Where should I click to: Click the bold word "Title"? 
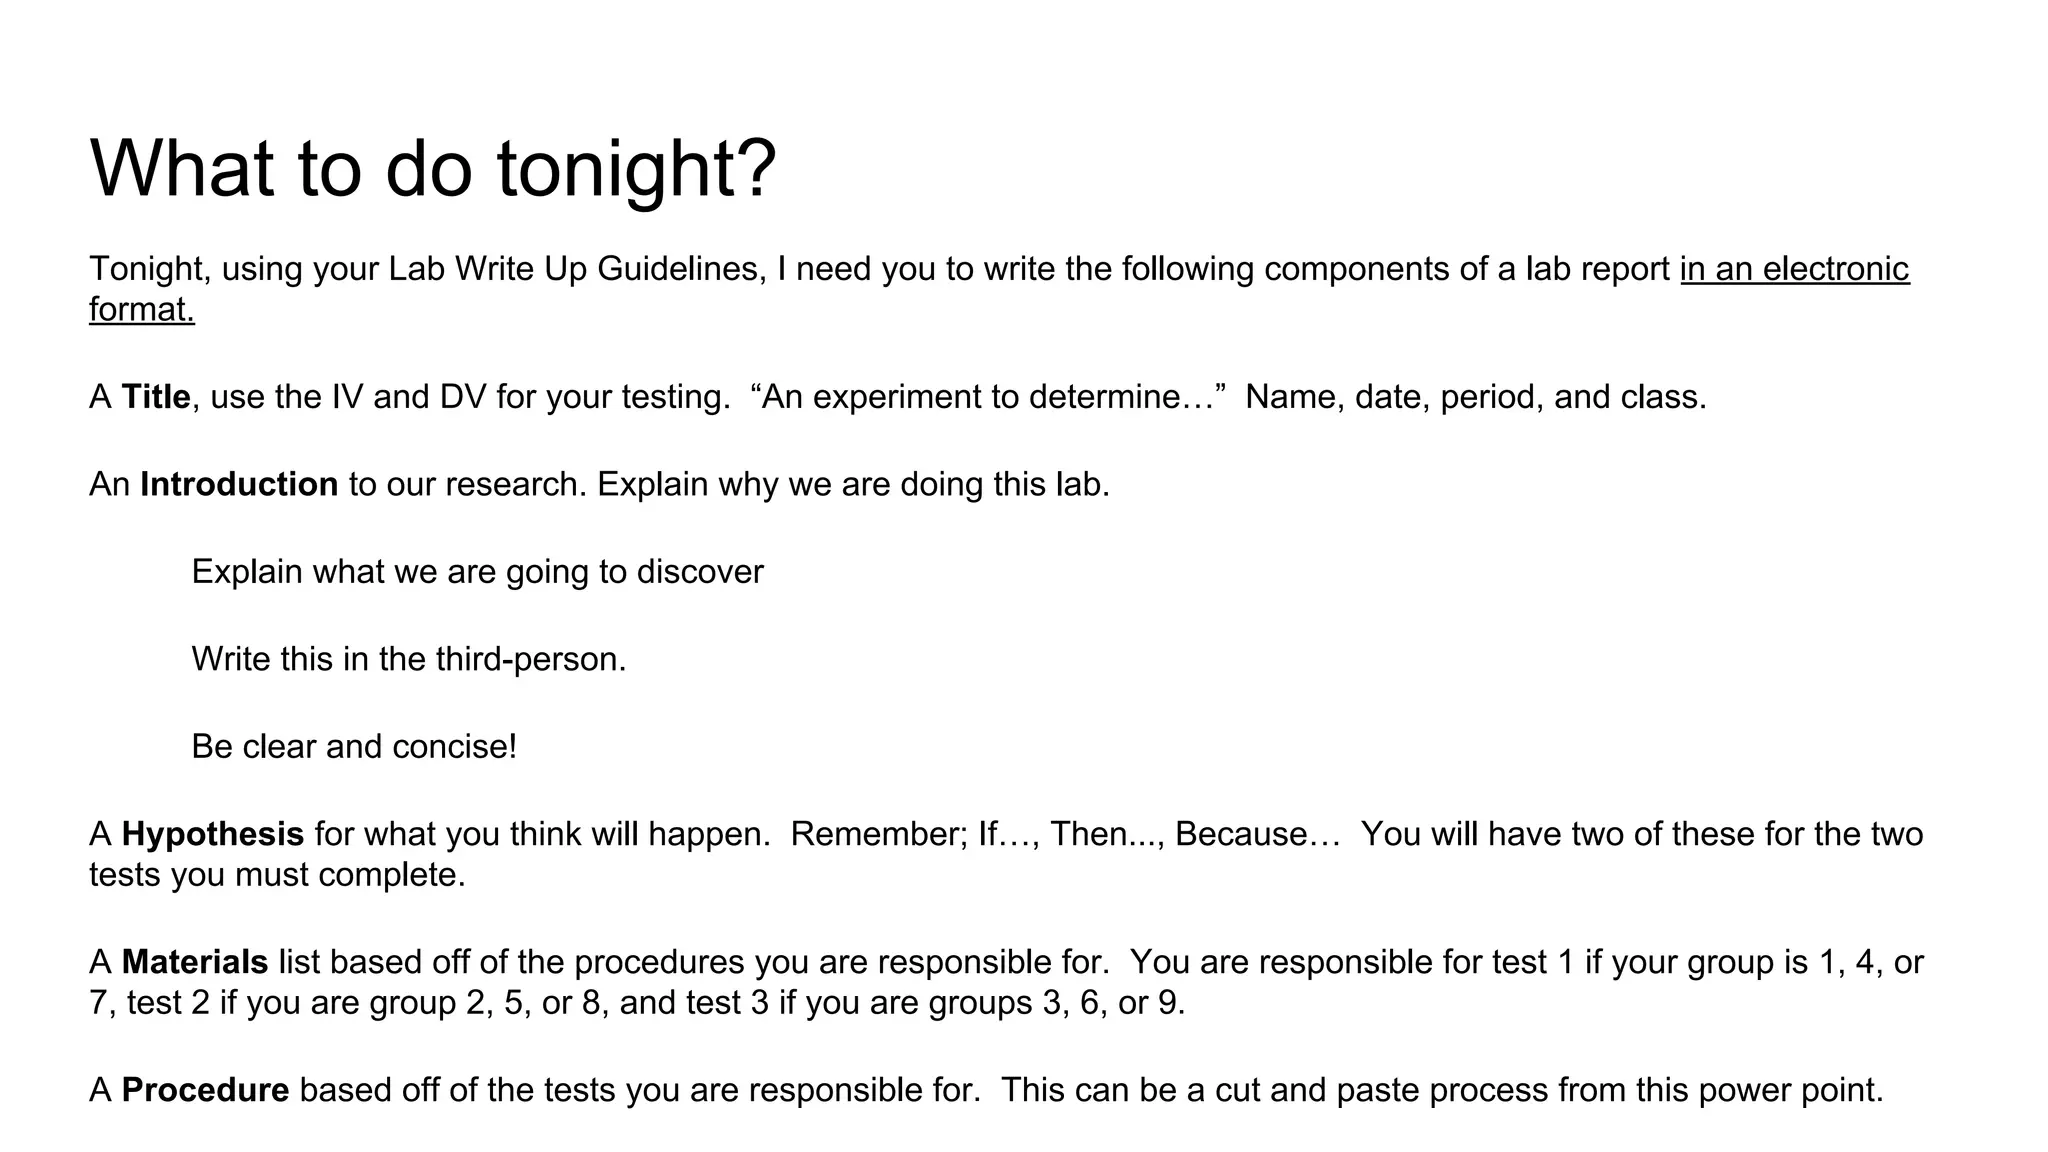[x=156, y=397]
